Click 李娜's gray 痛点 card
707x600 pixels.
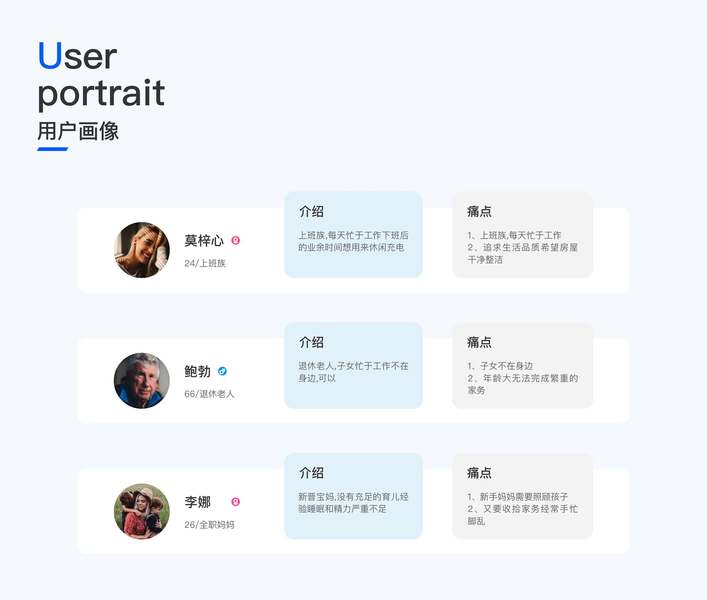[522, 496]
